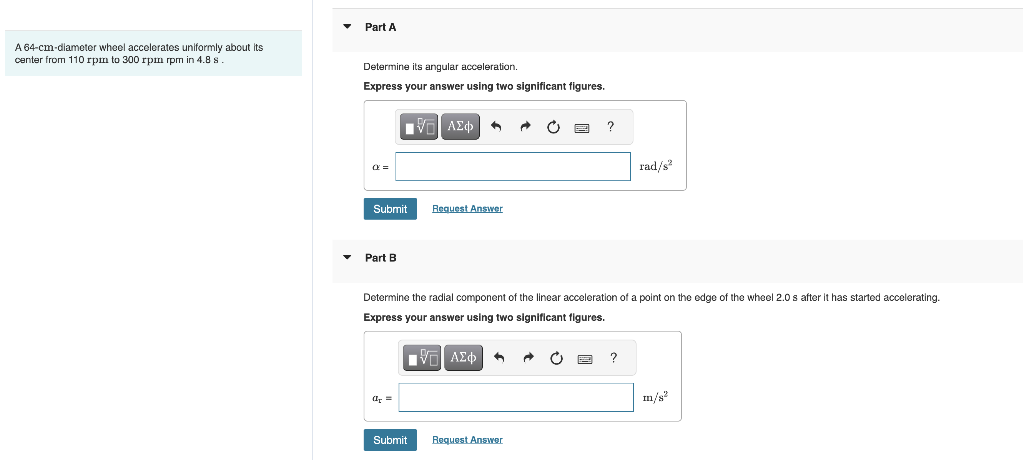Image resolution: width=1024 pixels, height=460 pixels.
Task: Collapse the Part A section
Action: pos(347,27)
